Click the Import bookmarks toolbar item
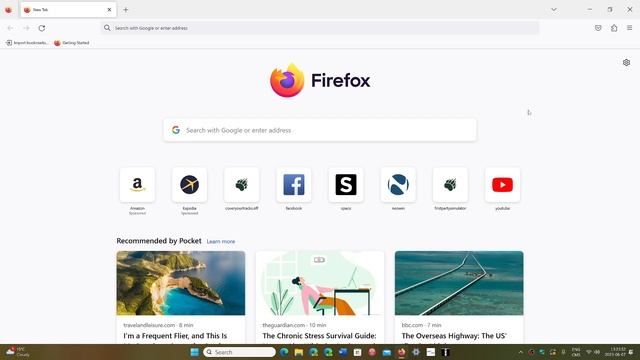640x360 pixels. (x=27, y=43)
